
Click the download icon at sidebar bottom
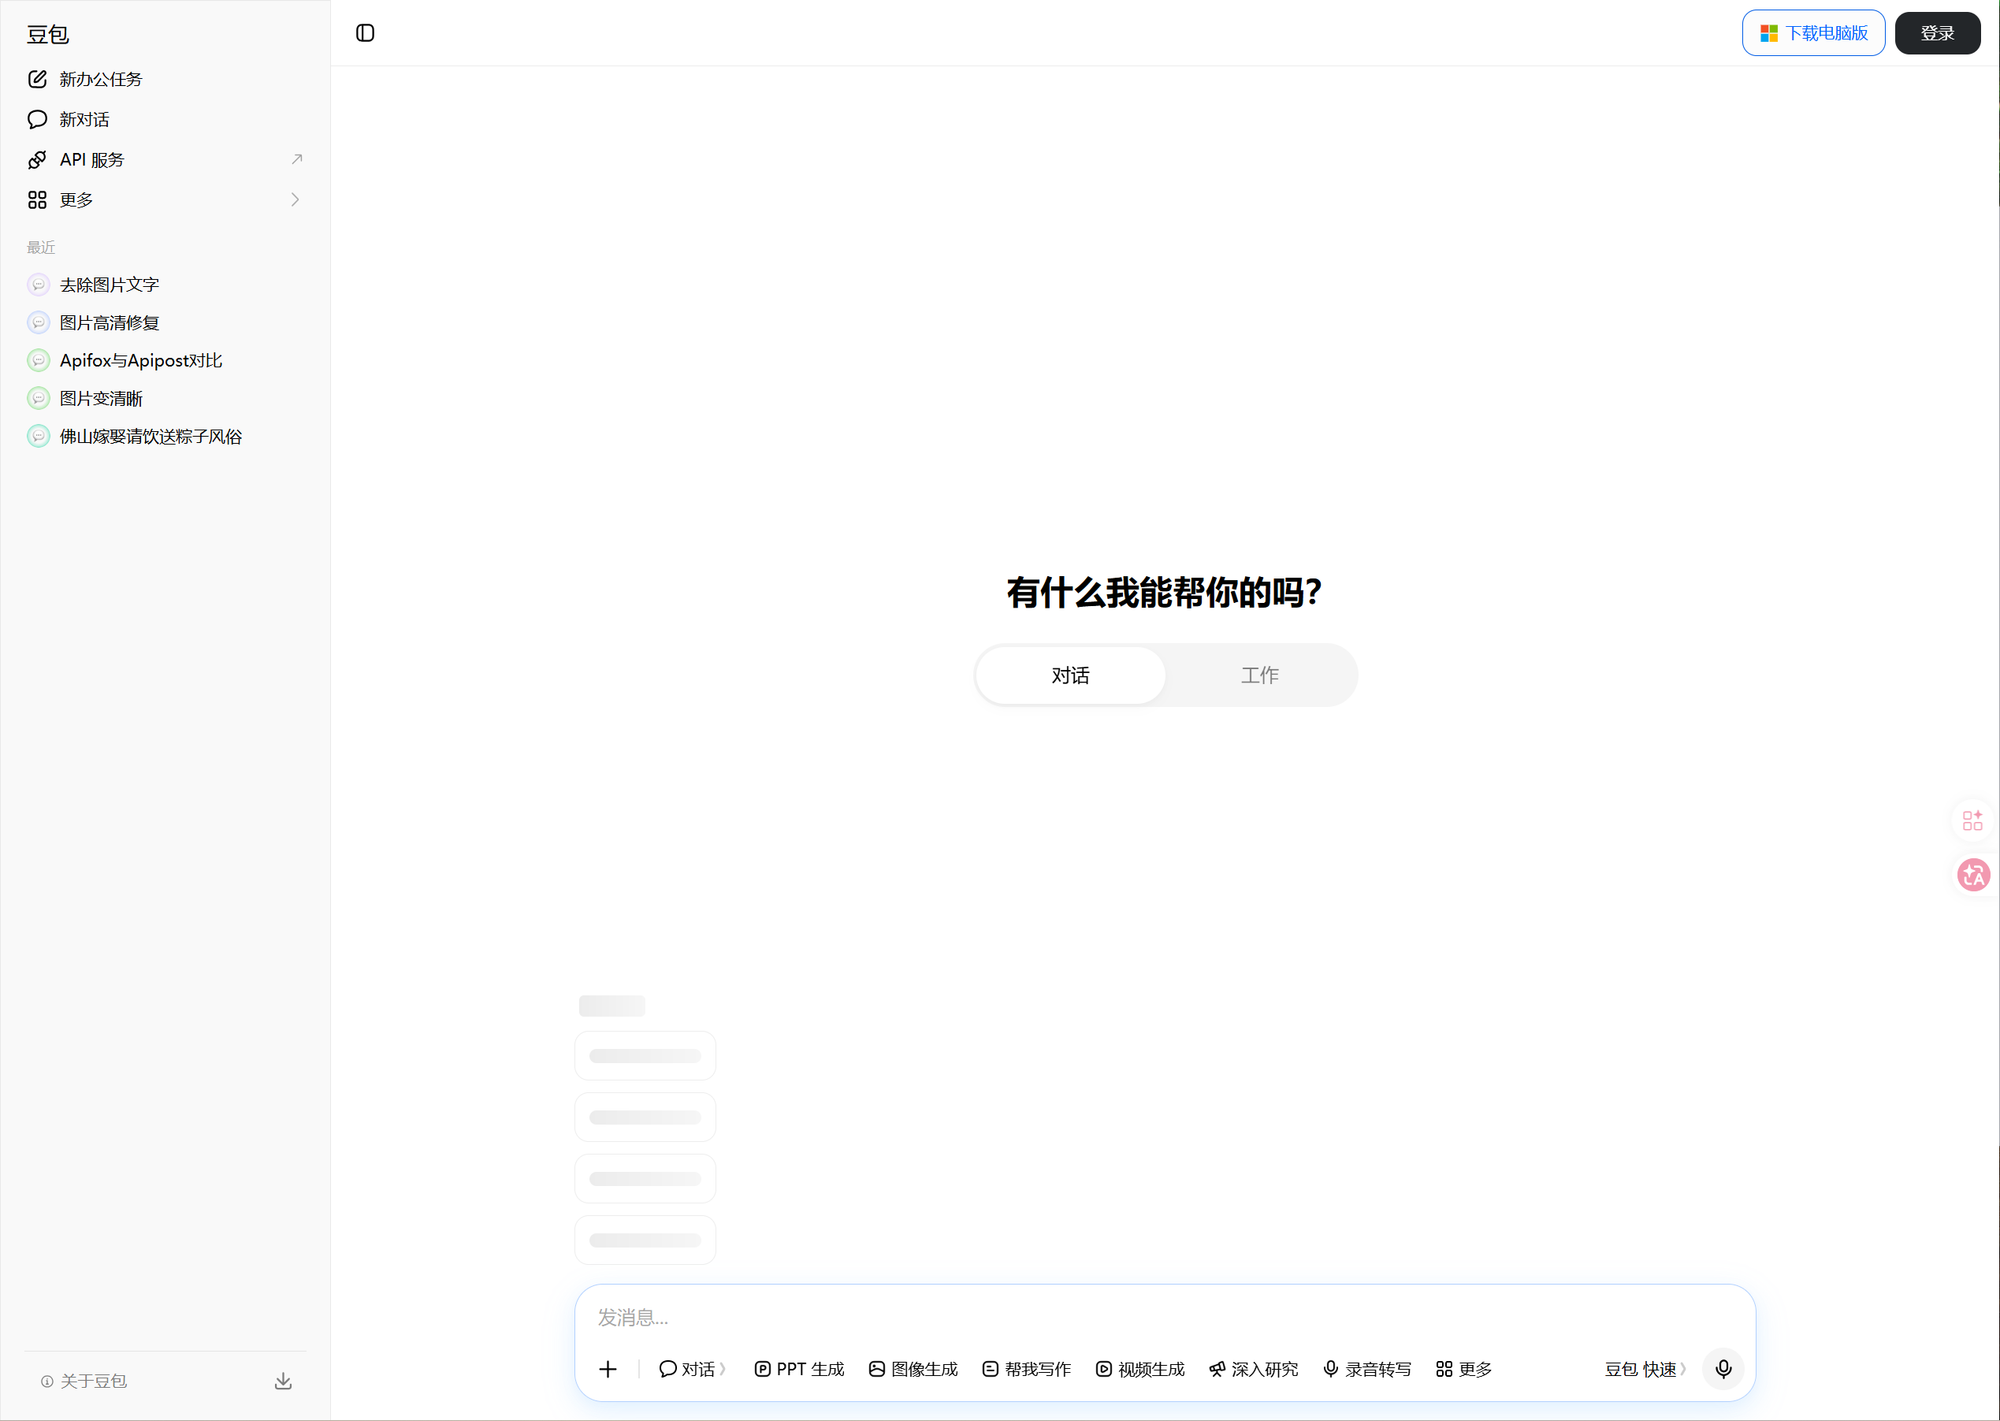(283, 1381)
